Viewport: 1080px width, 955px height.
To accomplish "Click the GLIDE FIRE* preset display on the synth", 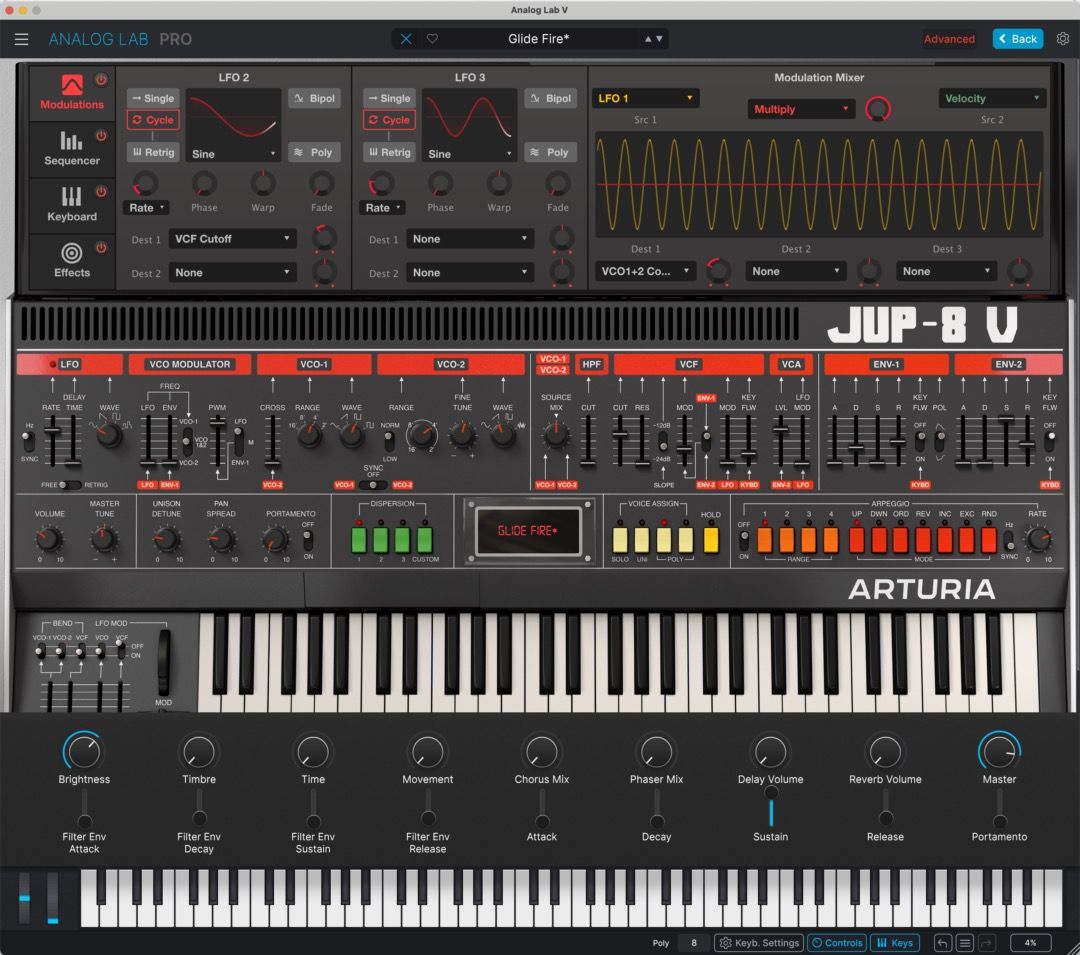I will [x=528, y=531].
